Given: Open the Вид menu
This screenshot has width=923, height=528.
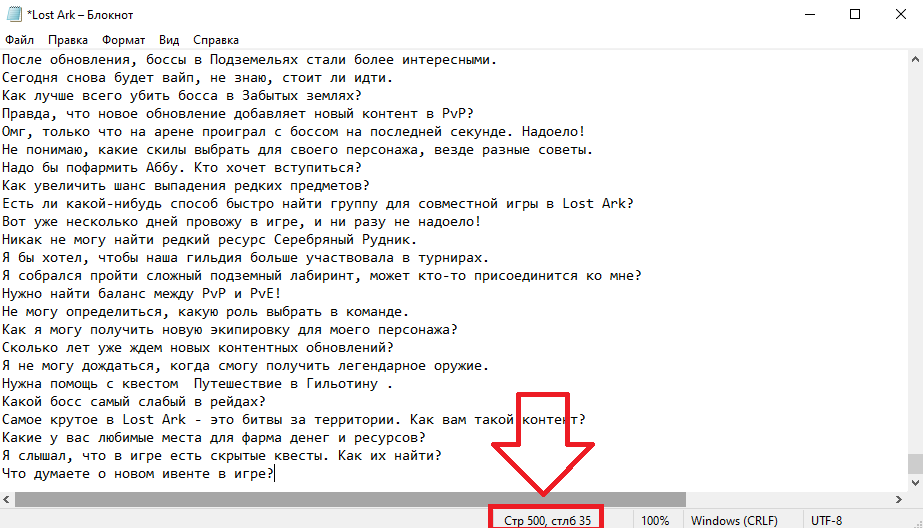Looking at the screenshot, I should [169, 40].
